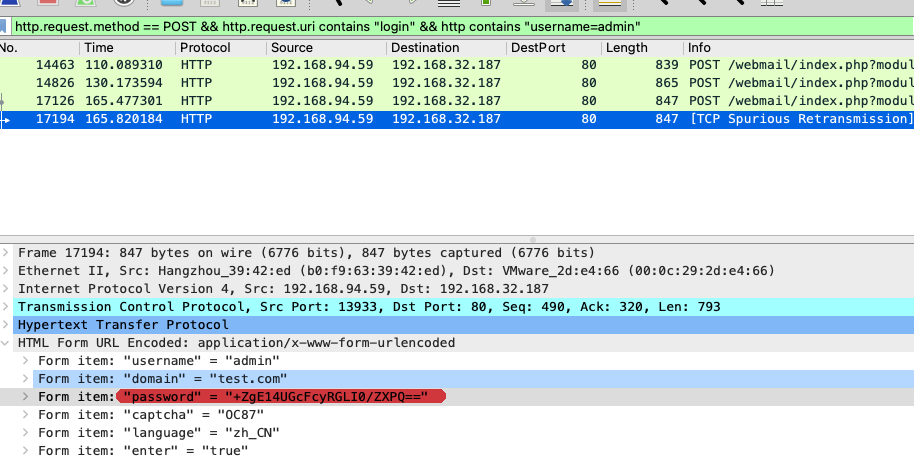This screenshot has width=914, height=468.
Task: Expand the Hypertext Transfer Protocol section
Action: pyautogui.click(x=8, y=325)
